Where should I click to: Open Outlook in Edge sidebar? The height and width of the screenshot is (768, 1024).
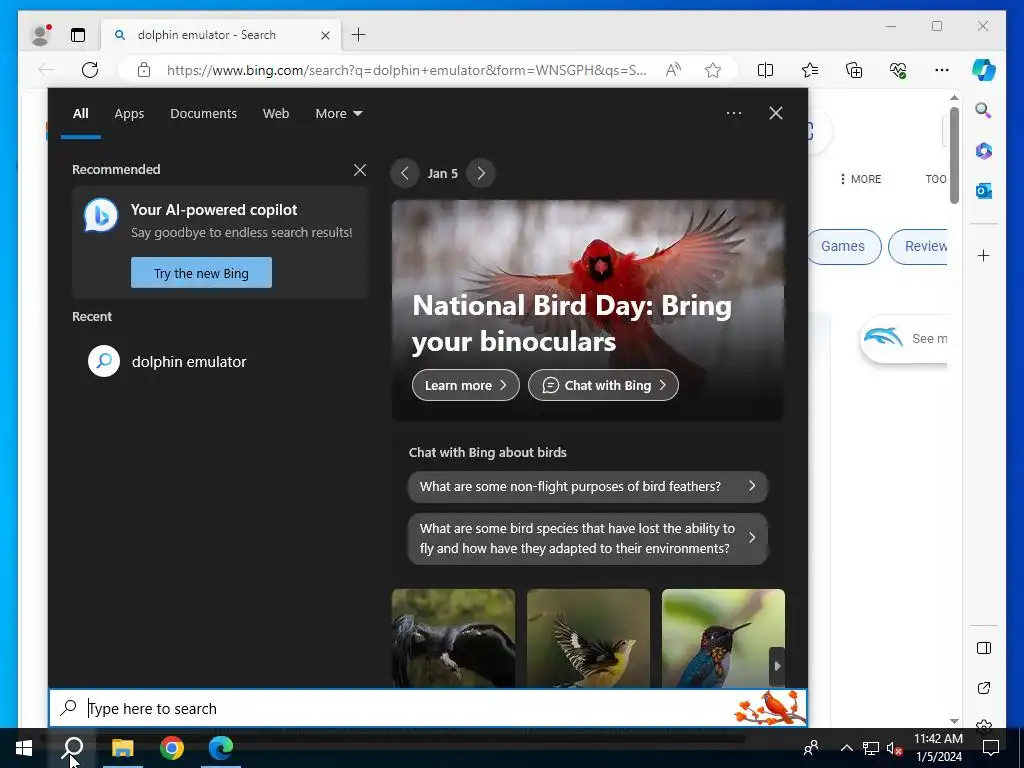pos(984,191)
